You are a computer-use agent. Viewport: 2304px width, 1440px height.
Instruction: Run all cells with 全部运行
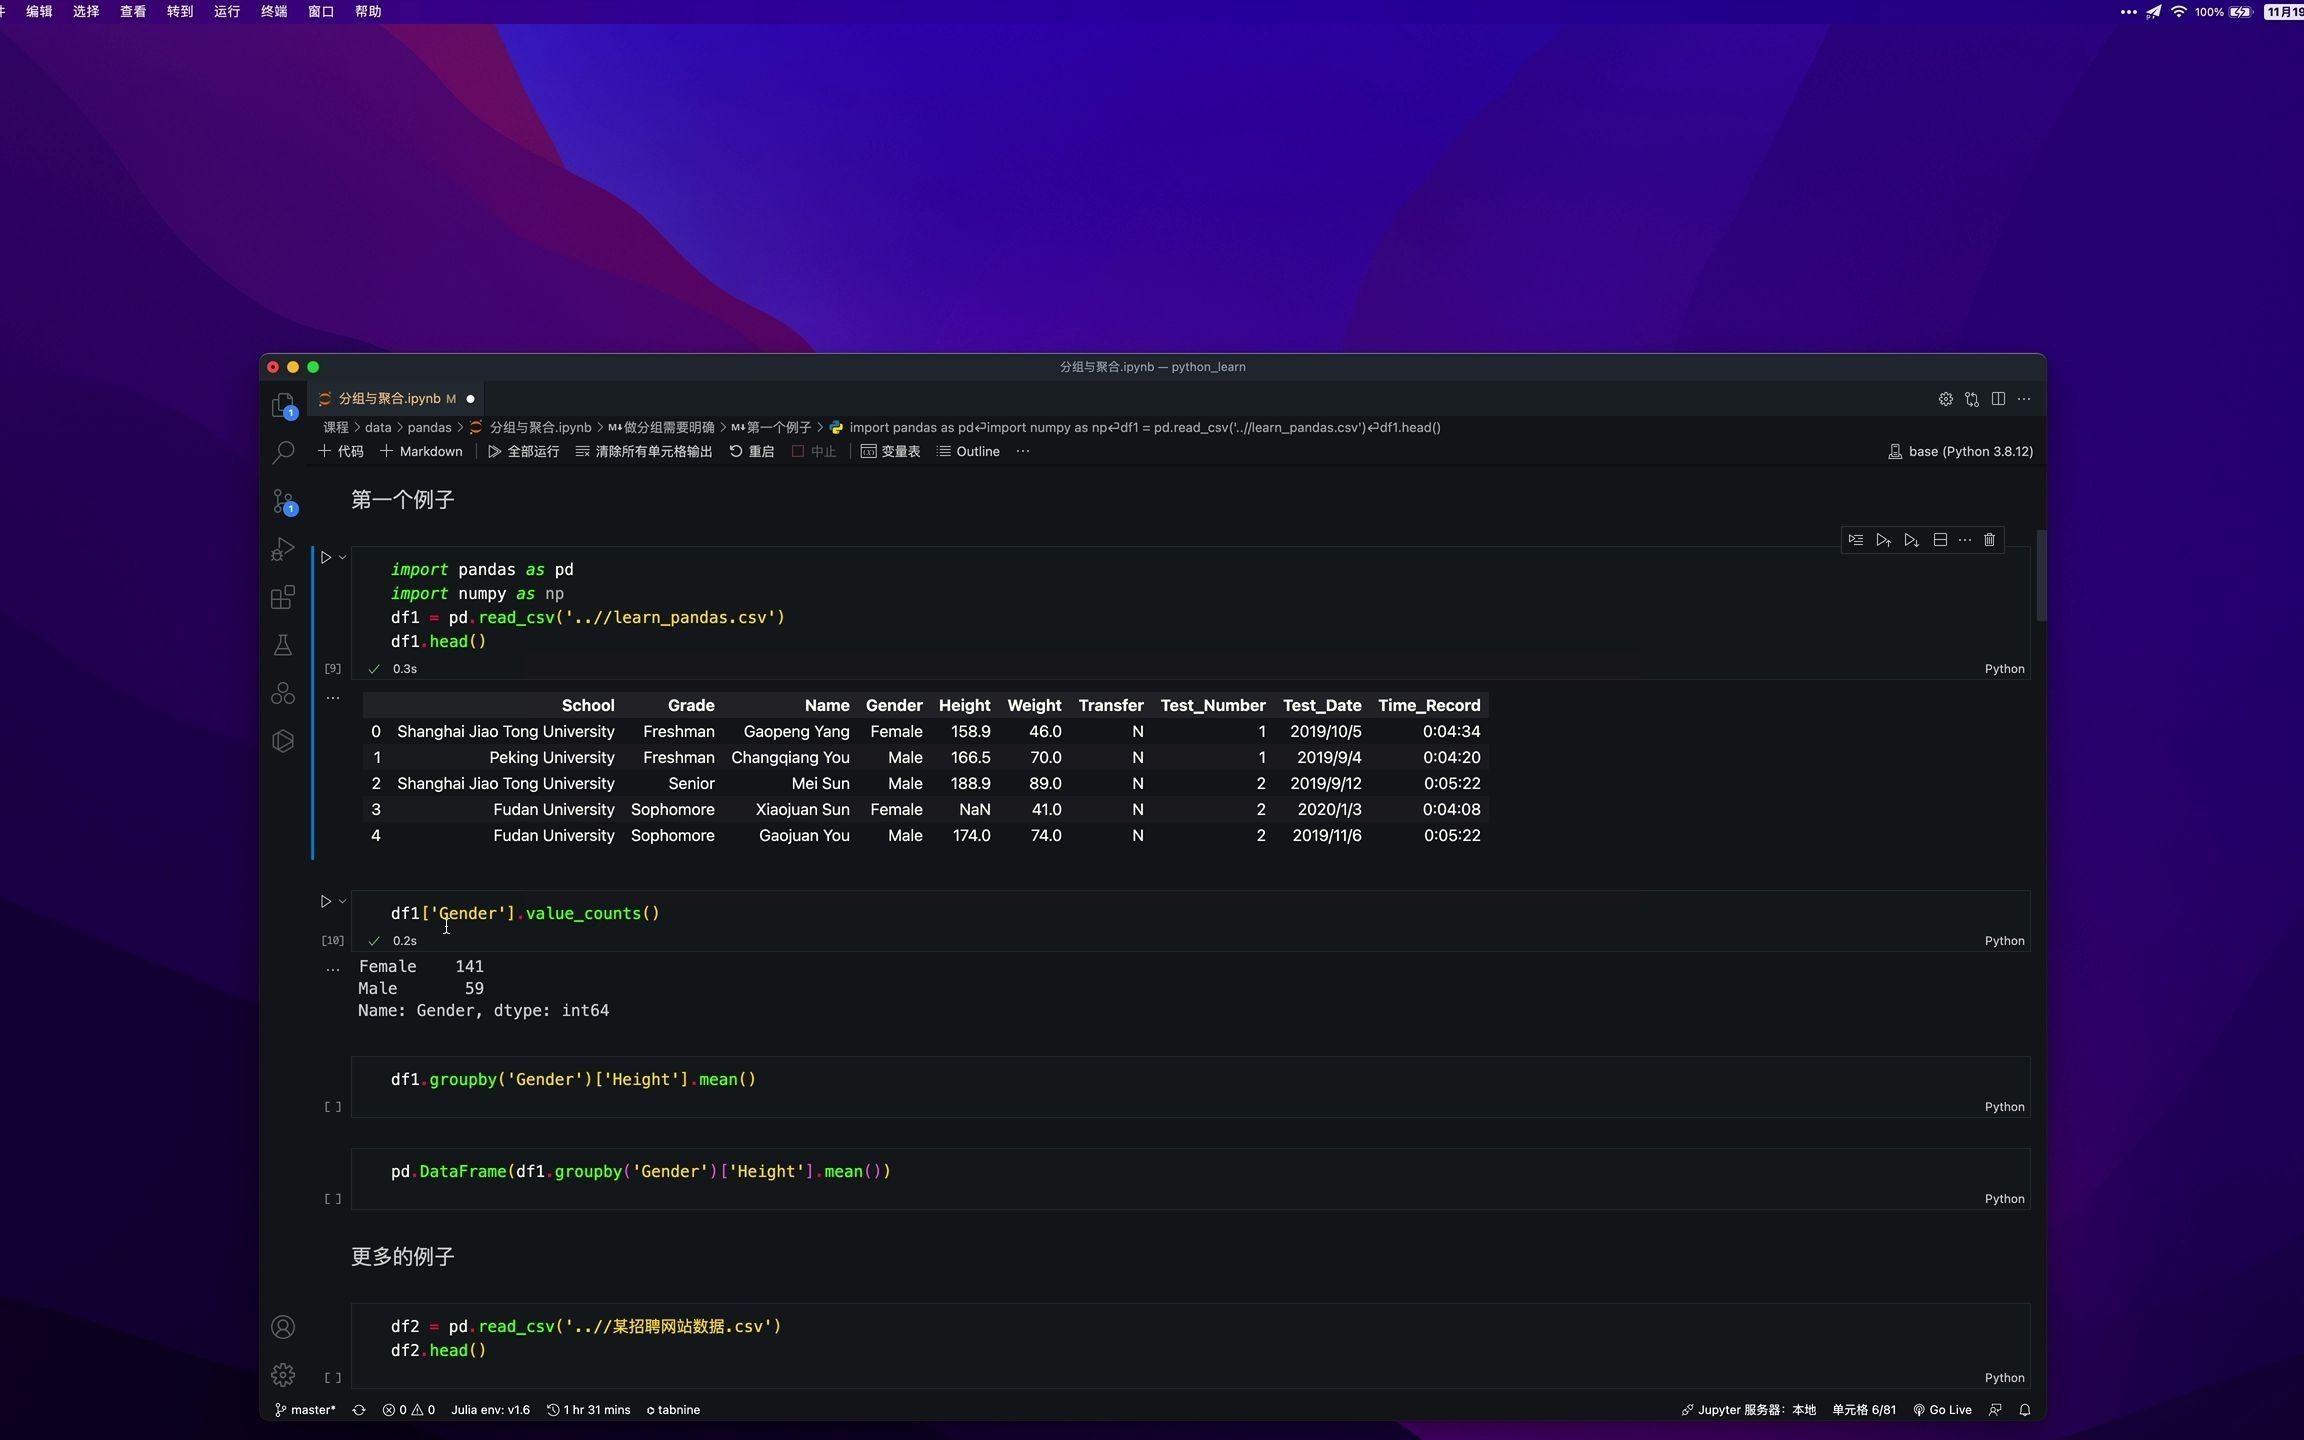click(523, 452)
